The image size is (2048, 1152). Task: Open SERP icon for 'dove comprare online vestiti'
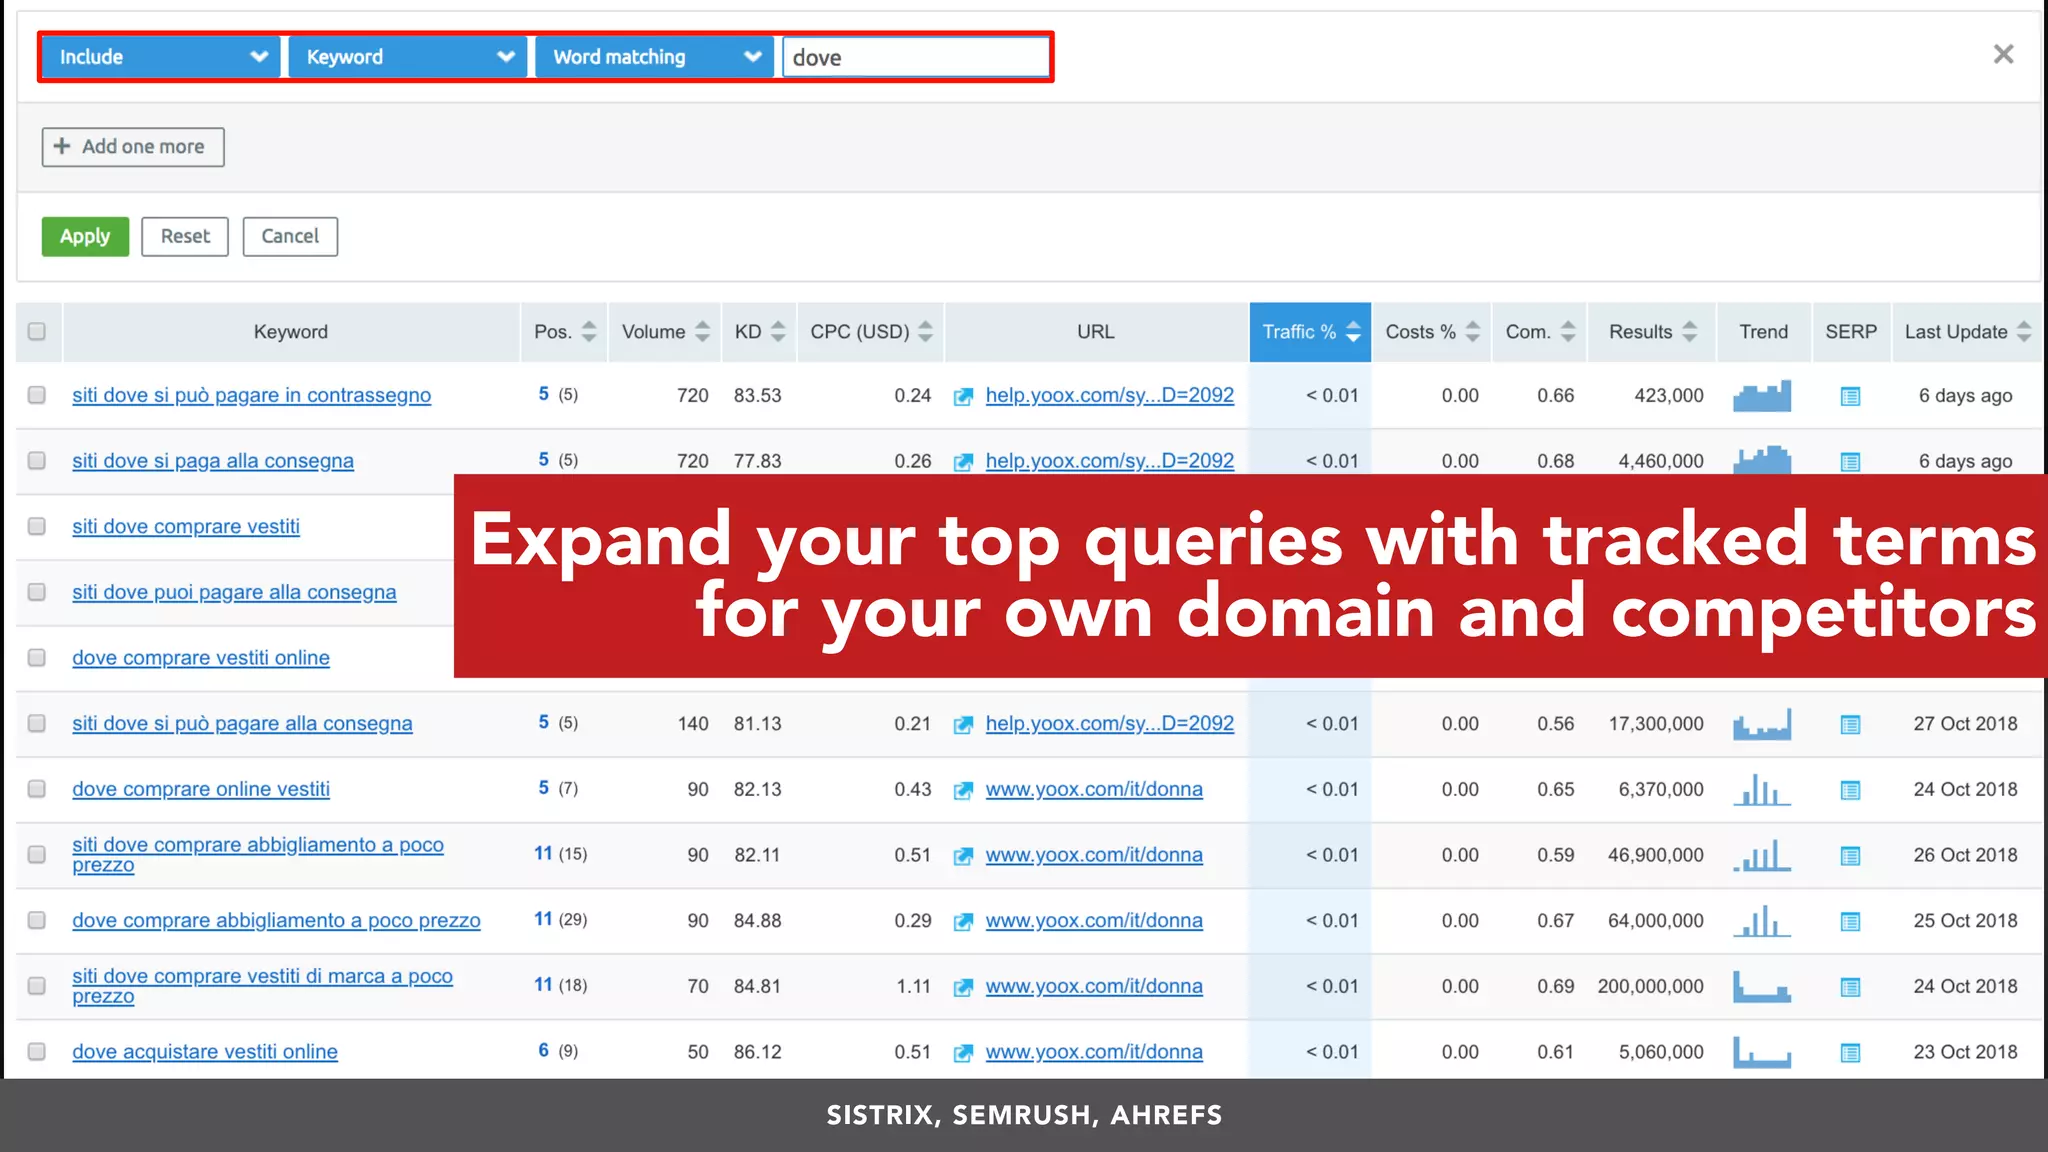[x=1850, y=790]
